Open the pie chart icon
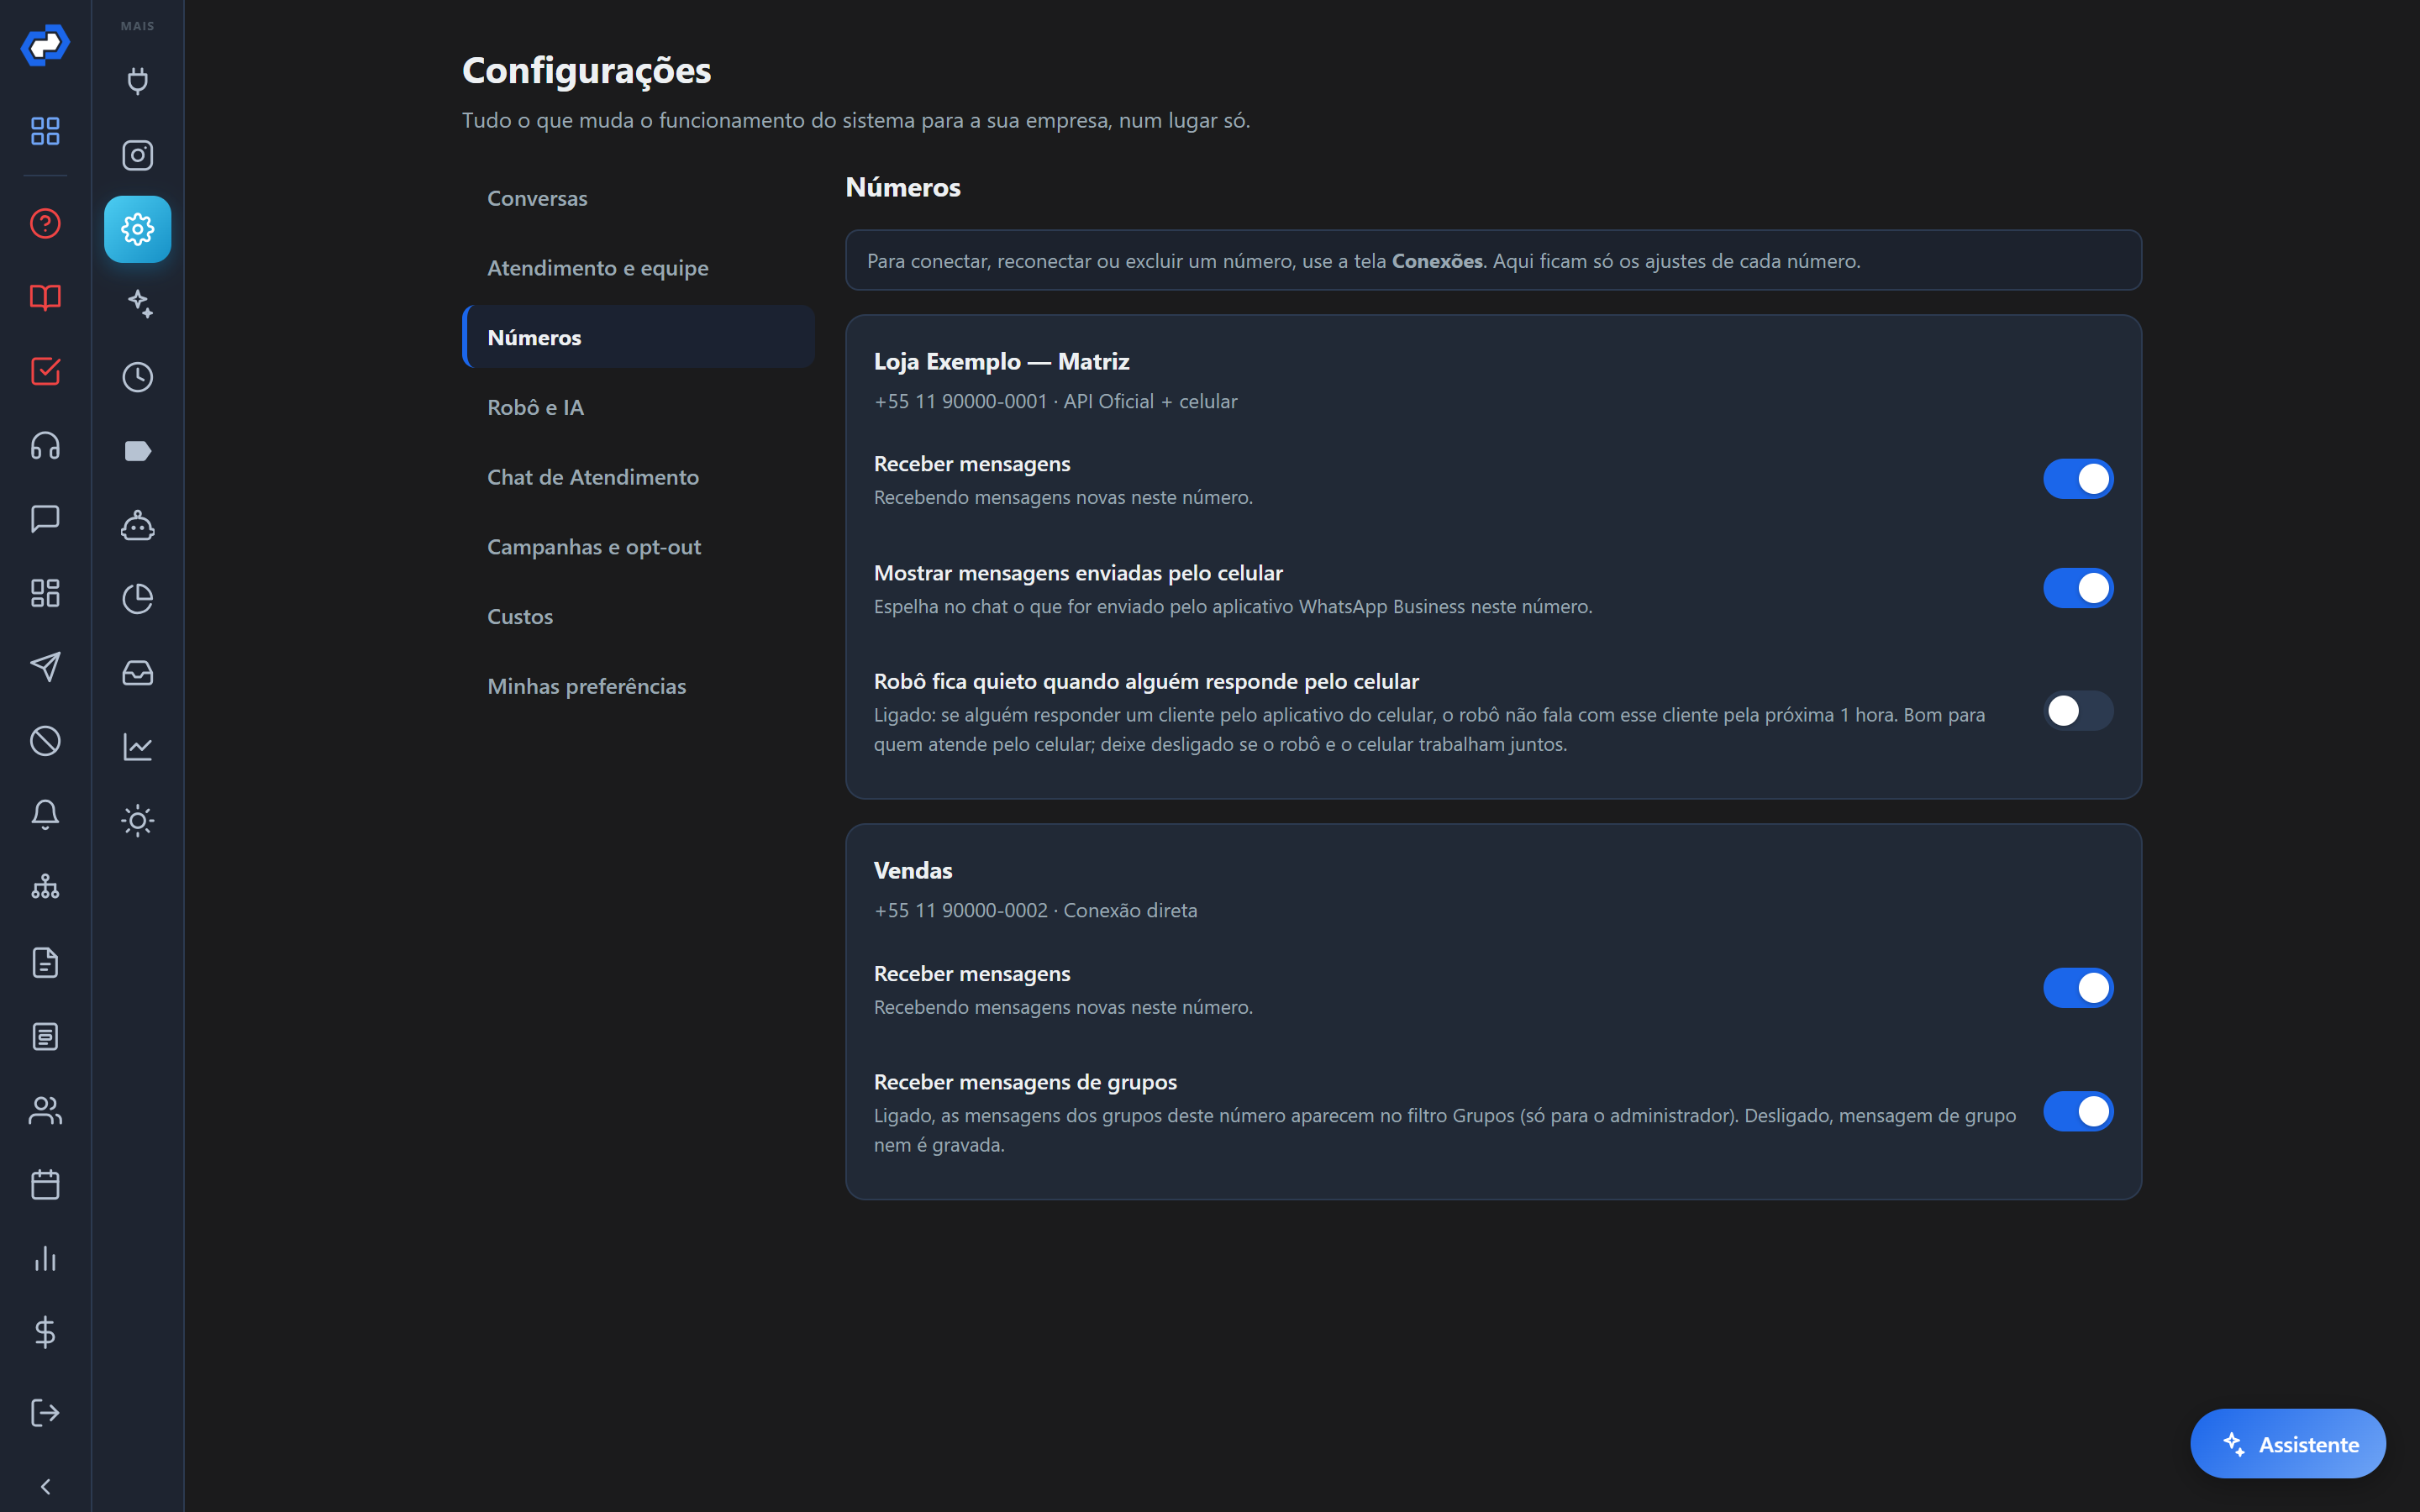Screen dimensions: 2420x1512 pos(137,599)
